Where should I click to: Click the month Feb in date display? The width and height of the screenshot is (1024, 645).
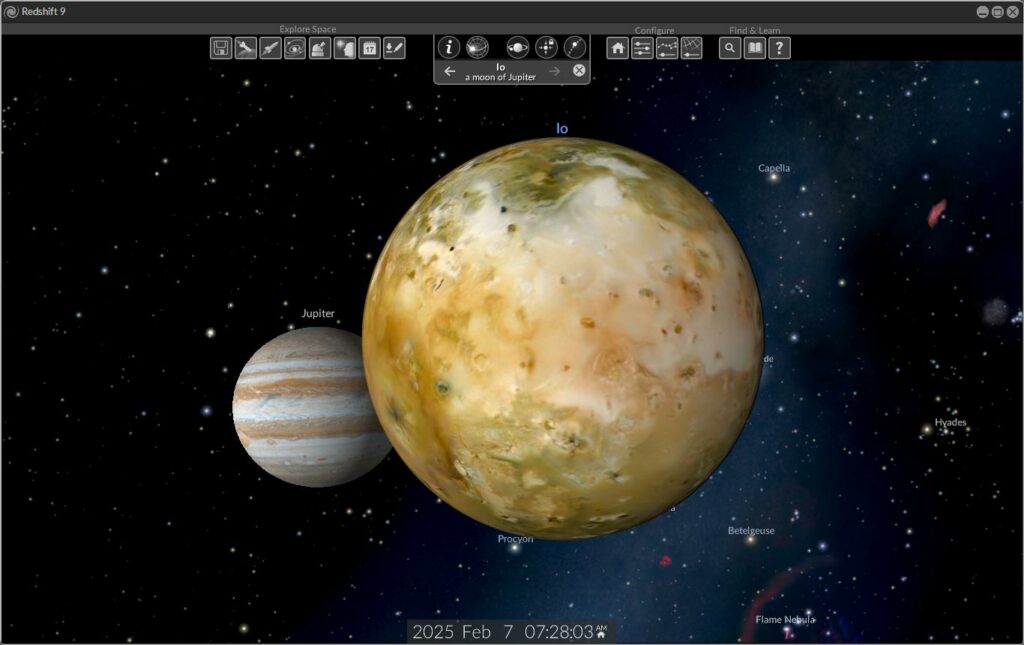(x=478, y=632)
